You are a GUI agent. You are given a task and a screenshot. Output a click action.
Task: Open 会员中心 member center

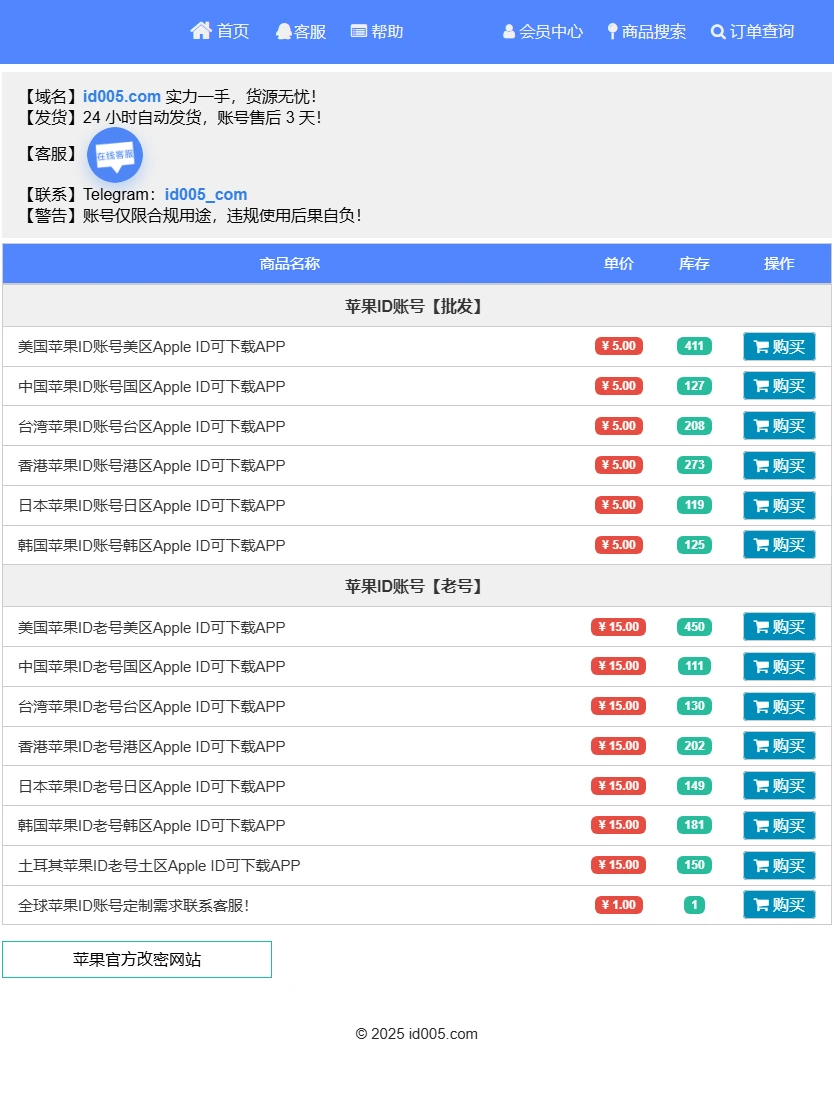[x=543, y=31]
